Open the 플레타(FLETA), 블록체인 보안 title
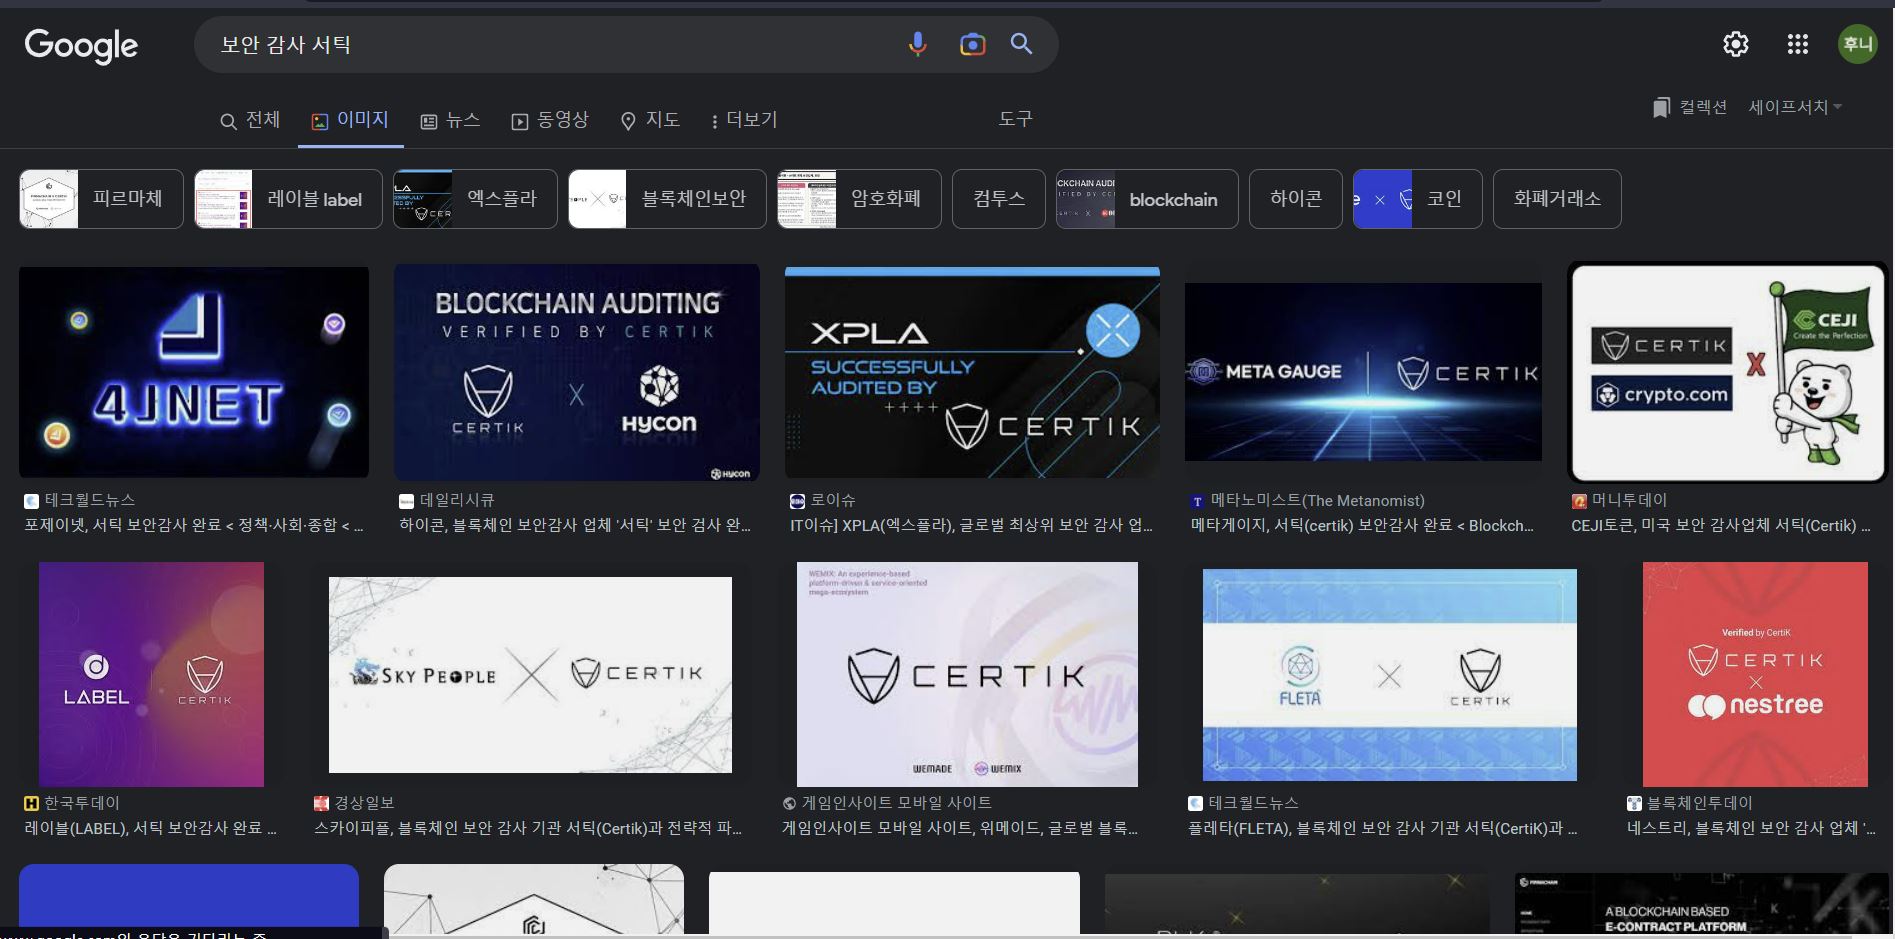The height and width of the screenshot is (939, 1895). (x=1382, y=828)
